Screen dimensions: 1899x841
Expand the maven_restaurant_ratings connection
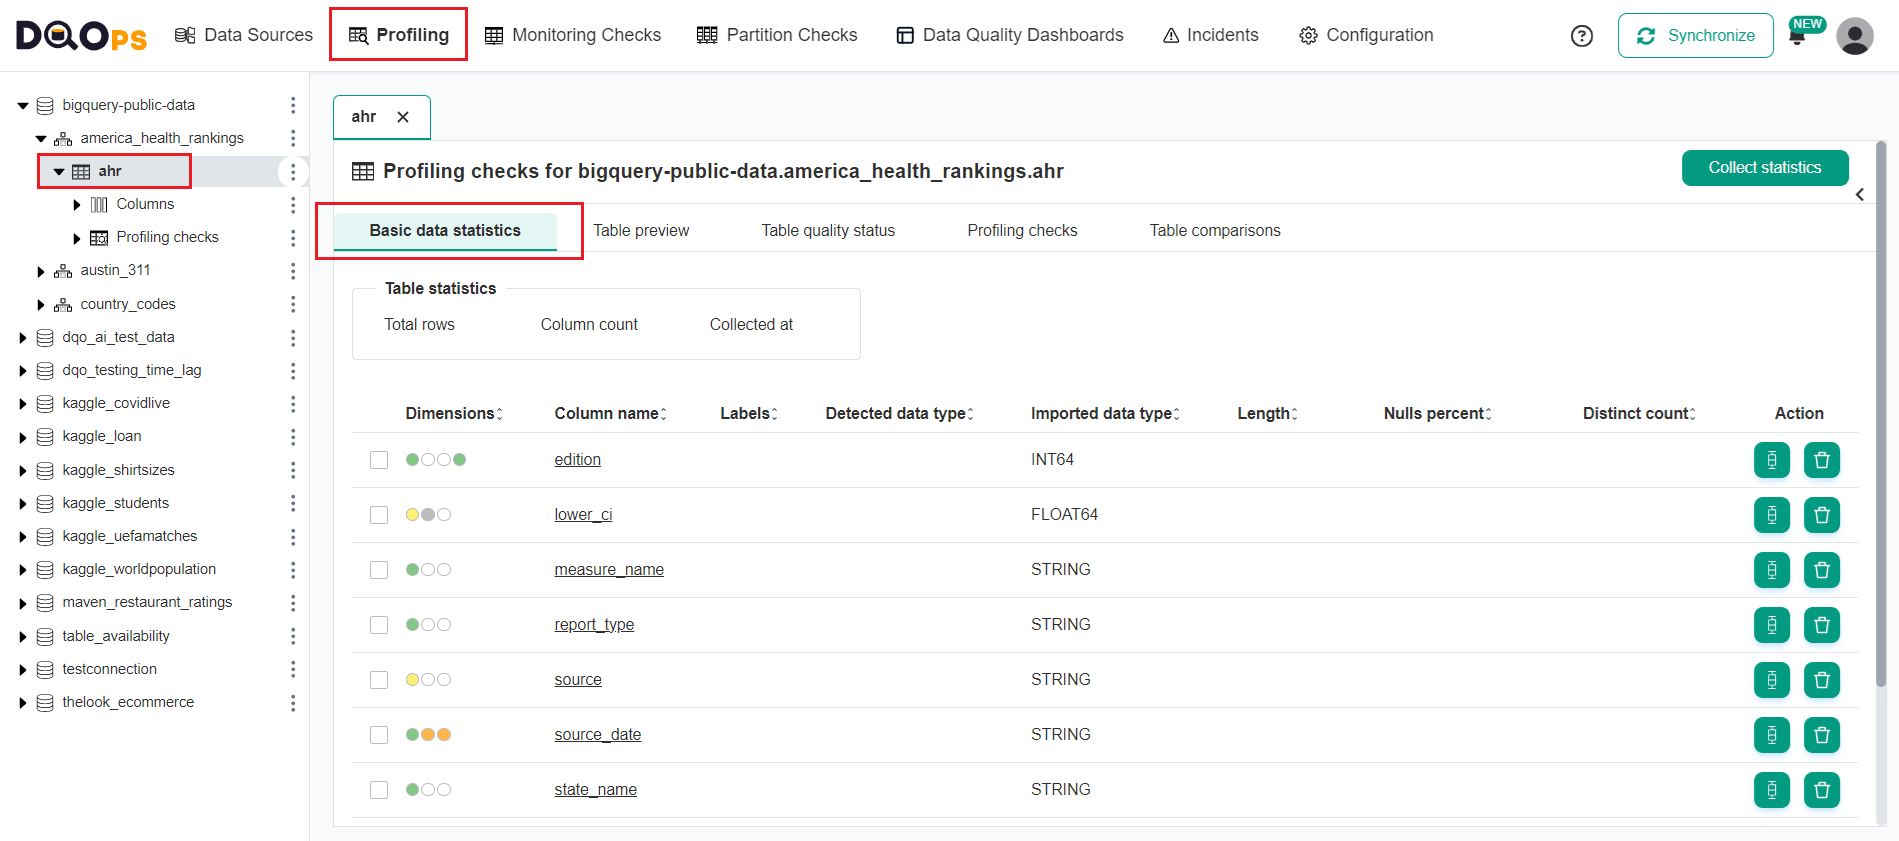(x=23, y=603)
